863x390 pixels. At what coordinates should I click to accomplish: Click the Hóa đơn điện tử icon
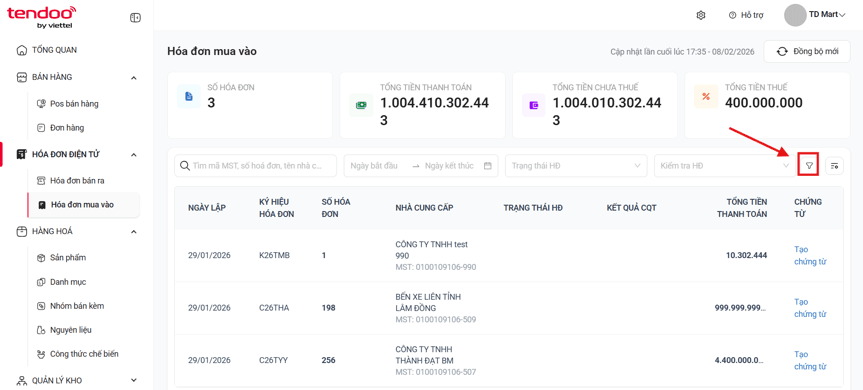tap(21, 154)
